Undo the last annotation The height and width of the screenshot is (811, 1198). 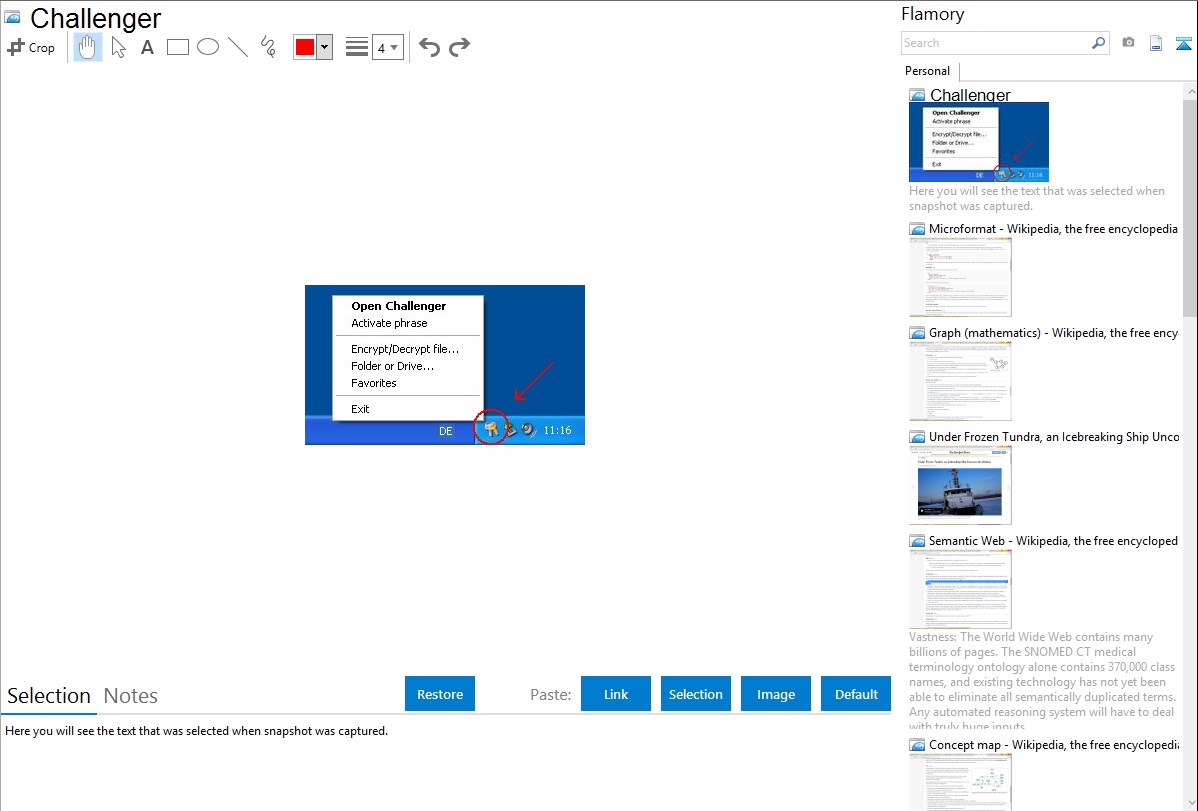[429, 47]
